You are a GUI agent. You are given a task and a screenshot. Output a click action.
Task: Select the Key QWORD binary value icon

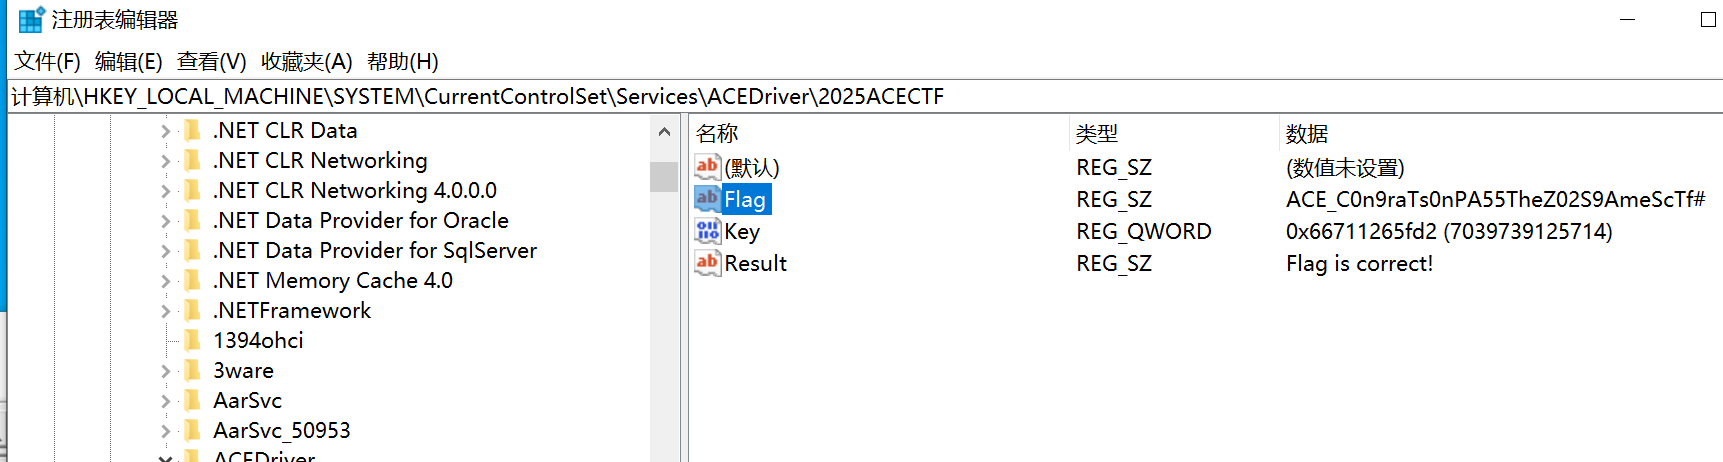click(x=707, y=231)
